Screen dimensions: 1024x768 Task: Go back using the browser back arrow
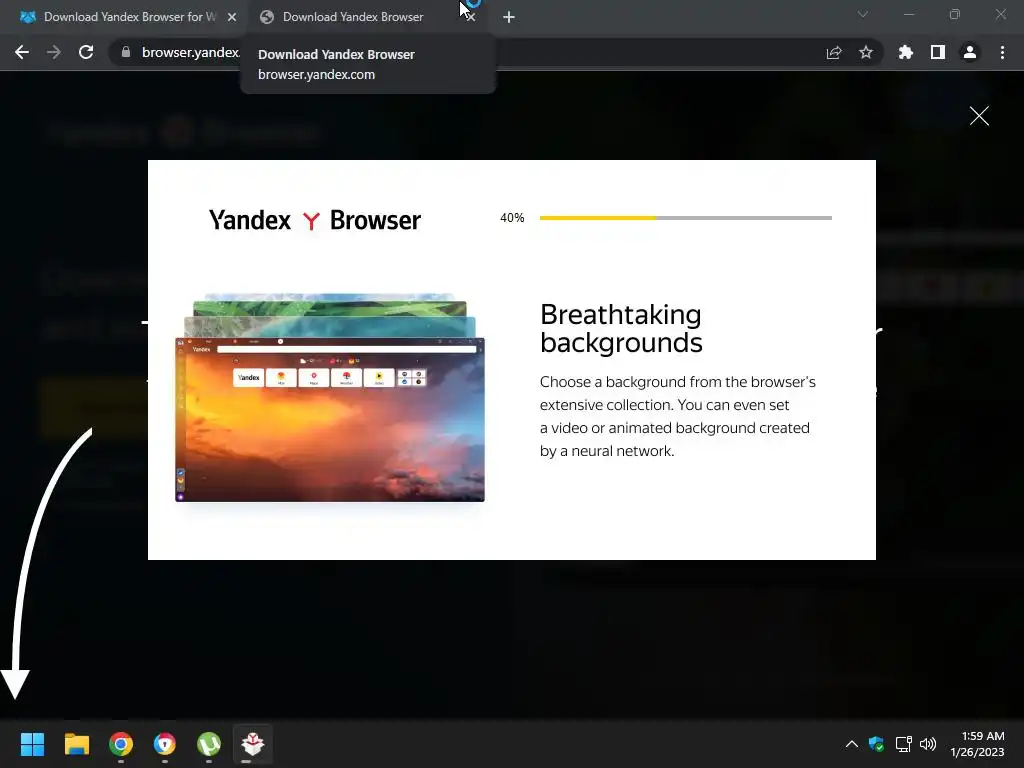click(22, 52)
